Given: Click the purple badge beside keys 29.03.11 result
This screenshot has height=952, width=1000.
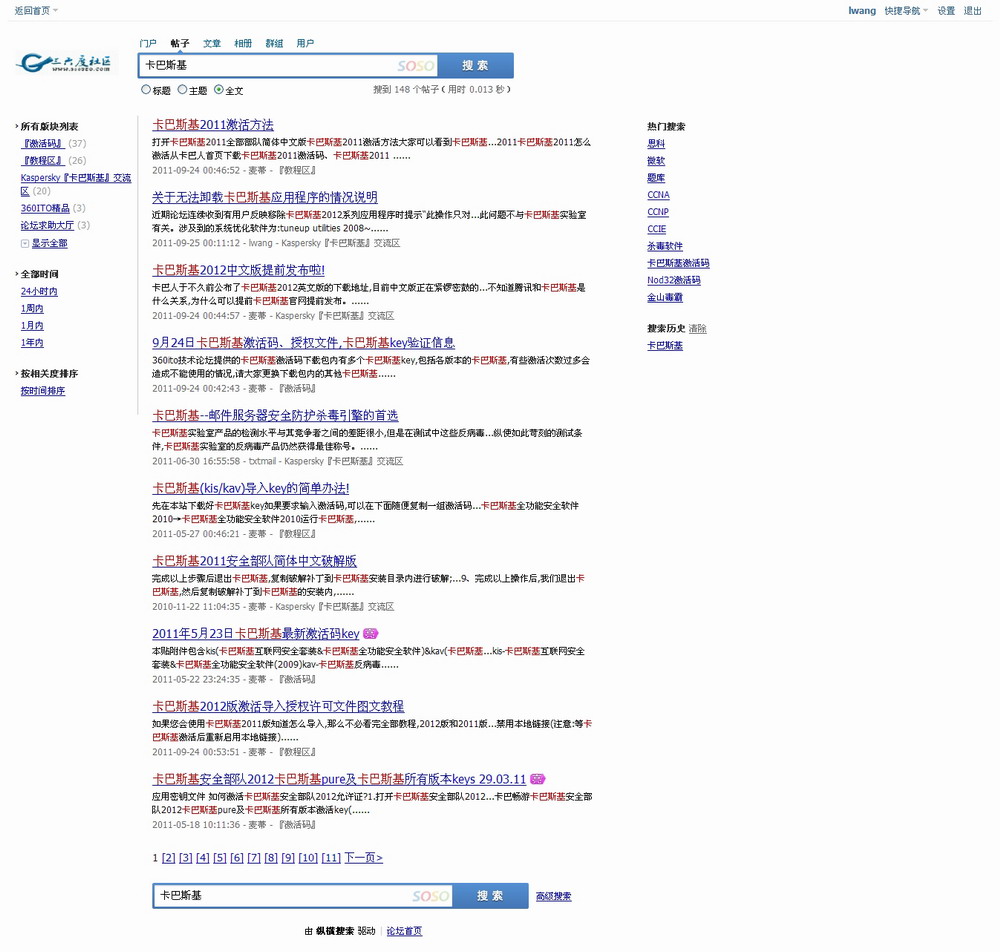Looking at the screenshot, I should coord(538,779).
